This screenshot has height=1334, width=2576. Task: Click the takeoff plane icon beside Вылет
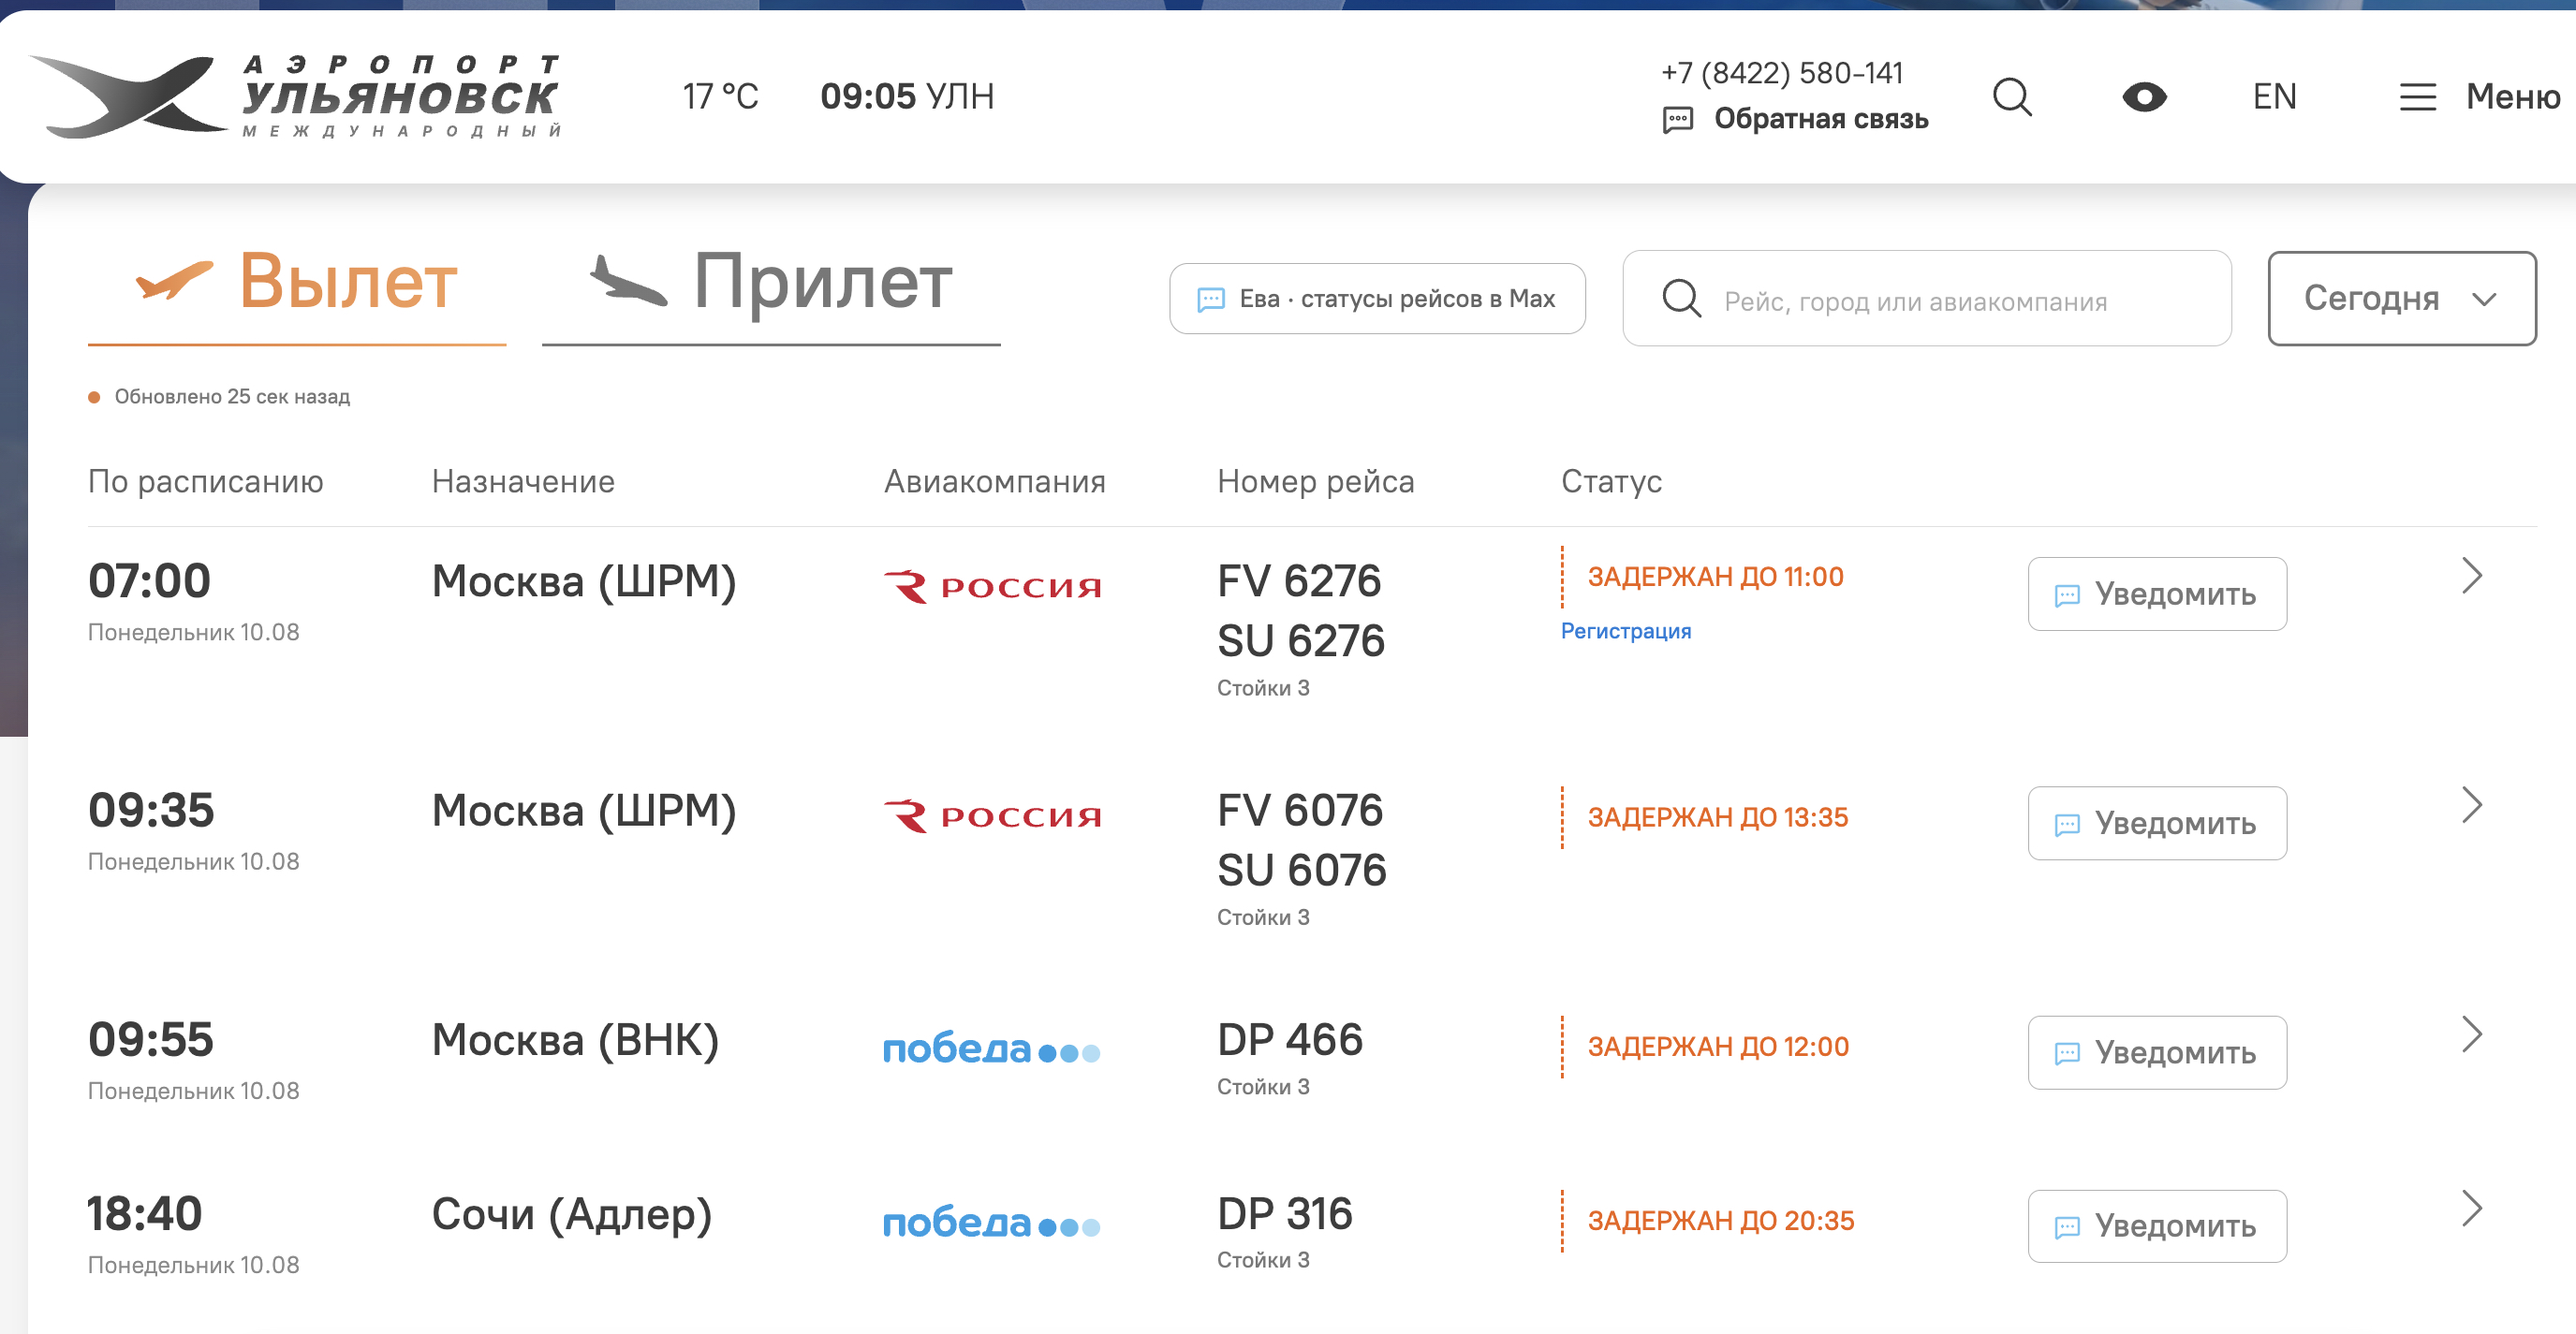pyautogui.click(x=174, y=279)
